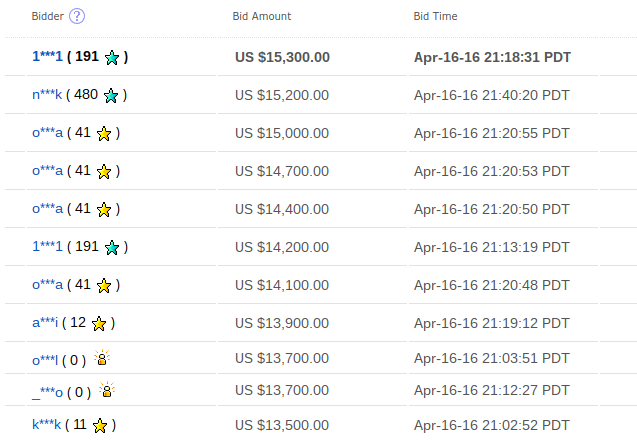Screen dimensions: 637x440
Task: Click the new-member icon beside _***o
Action: point(107,391)
